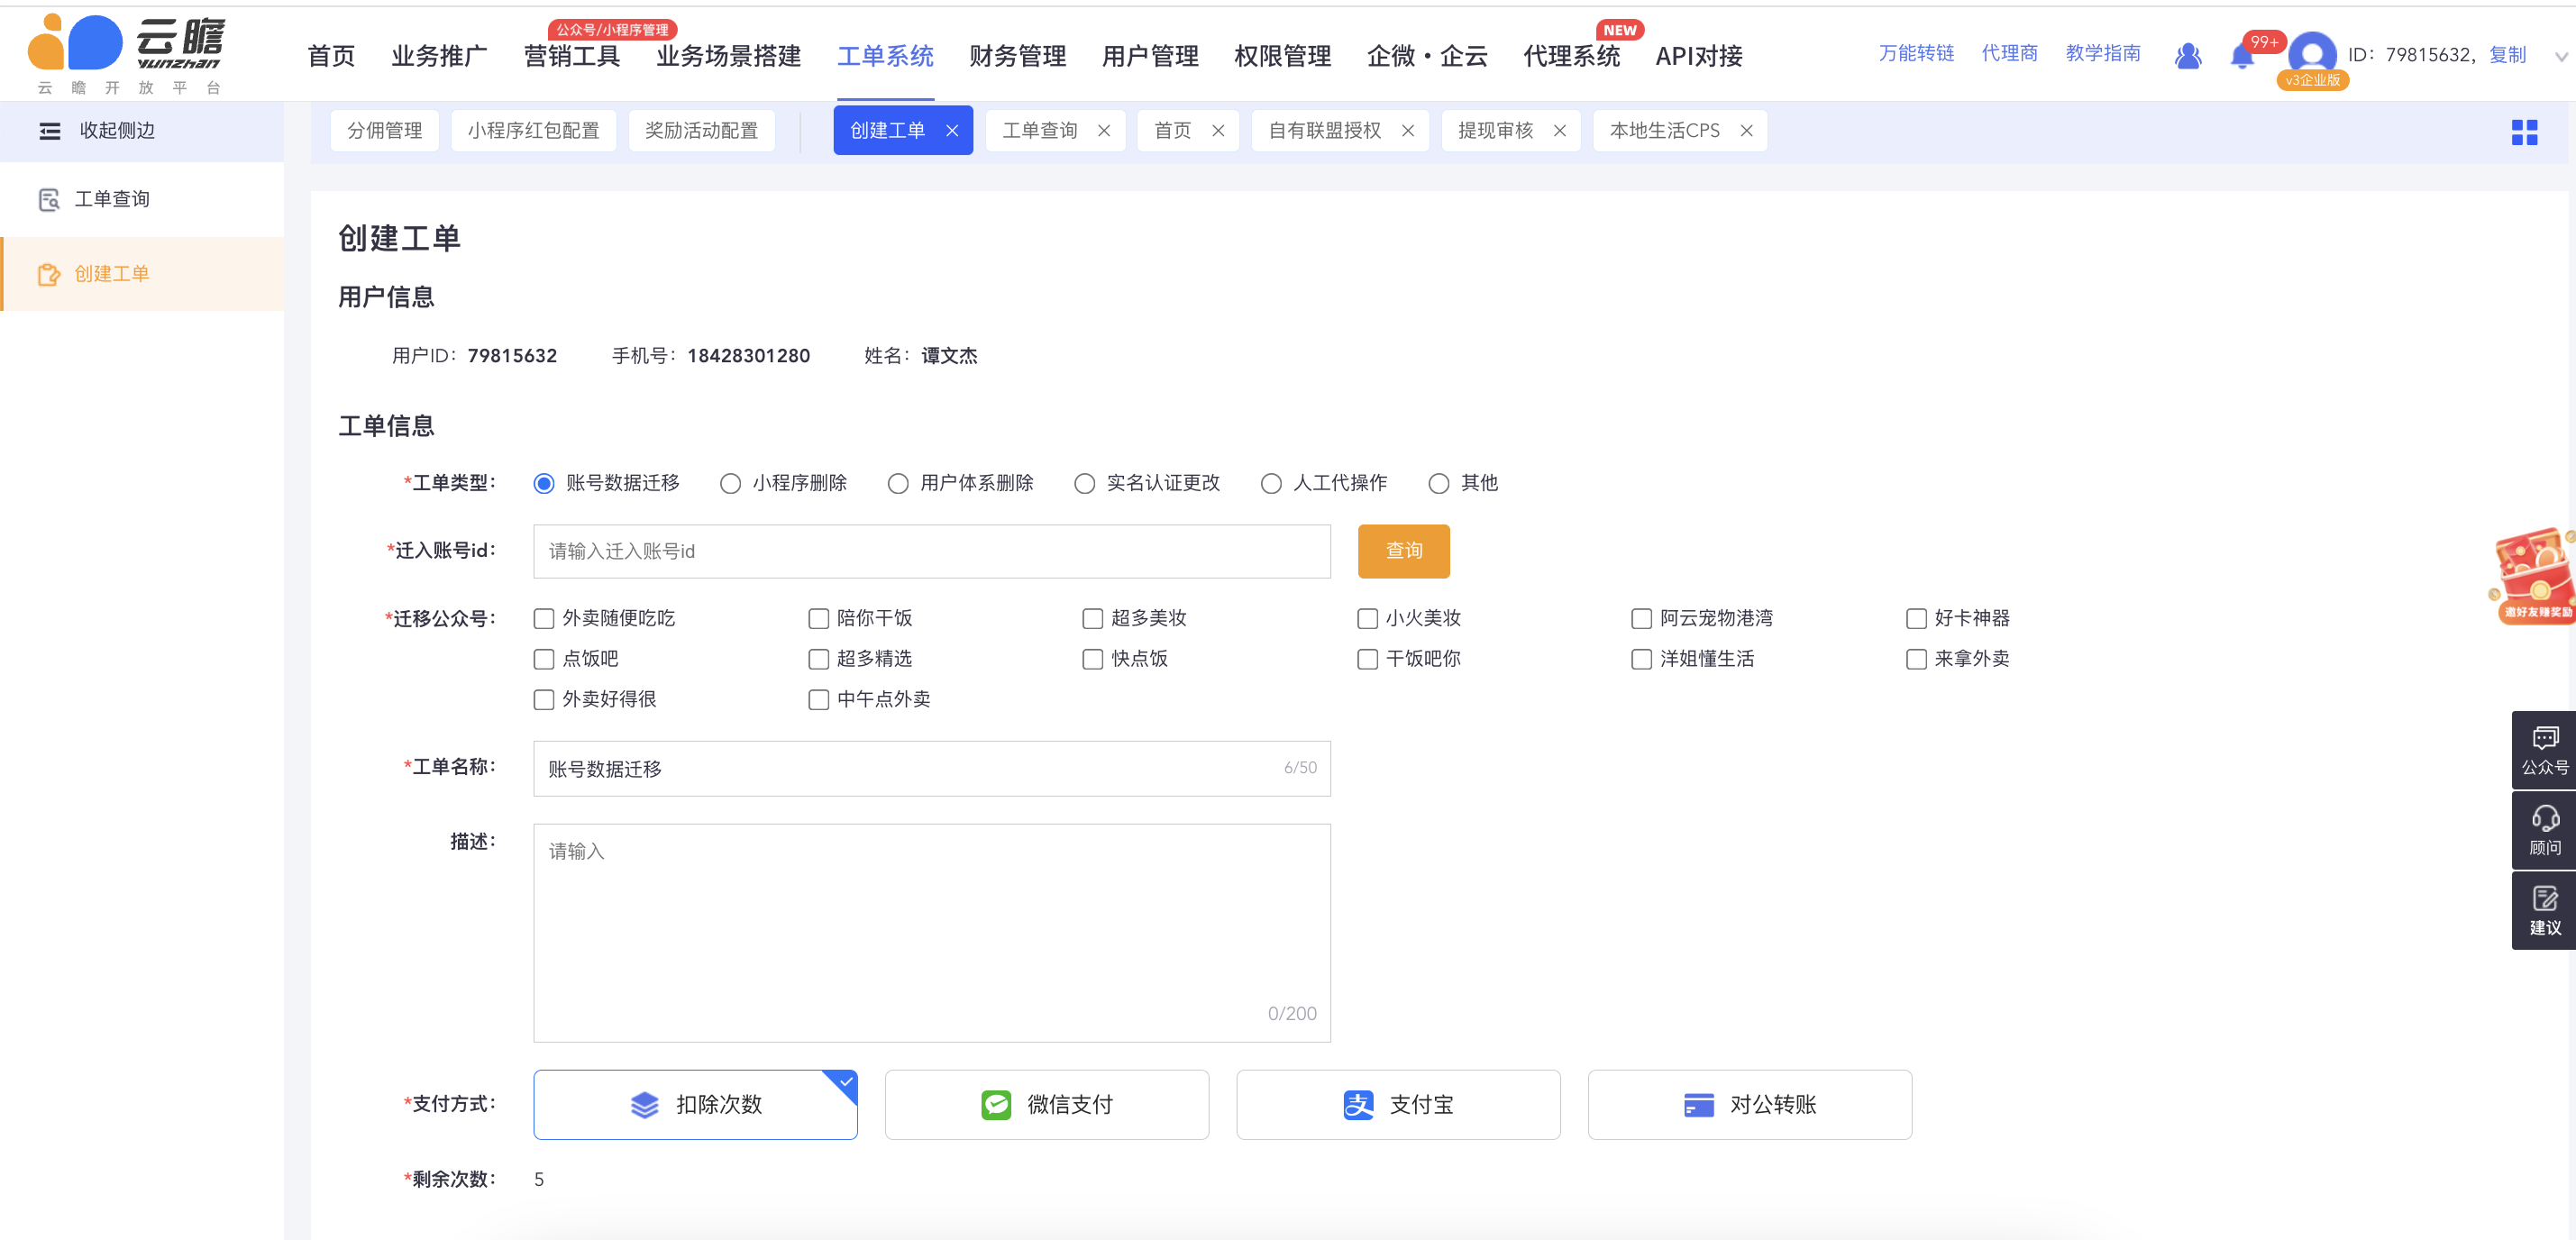2576x1240 pixels.
Task: Close the 提现审核 tab
Action: pyautogui.click(x=1560, y=131)
